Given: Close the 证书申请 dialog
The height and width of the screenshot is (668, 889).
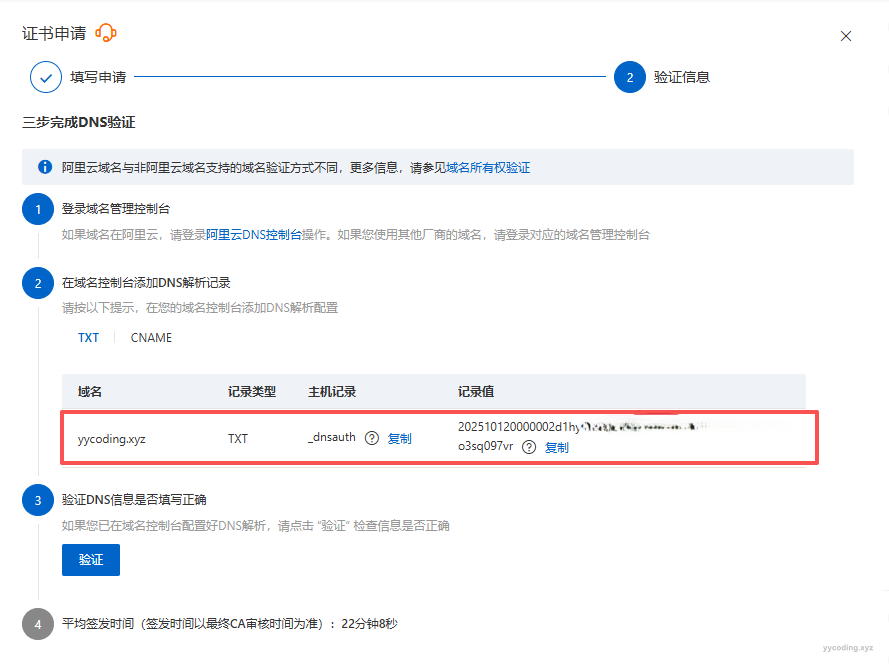Looking at the screenshot, I should pos(846,36).
